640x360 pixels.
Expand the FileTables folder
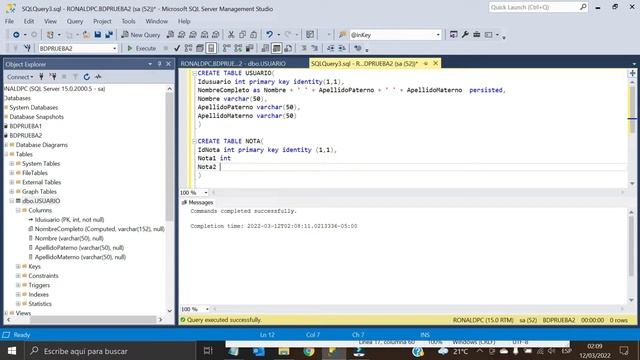pyautogui.click(x=12, y=173)
